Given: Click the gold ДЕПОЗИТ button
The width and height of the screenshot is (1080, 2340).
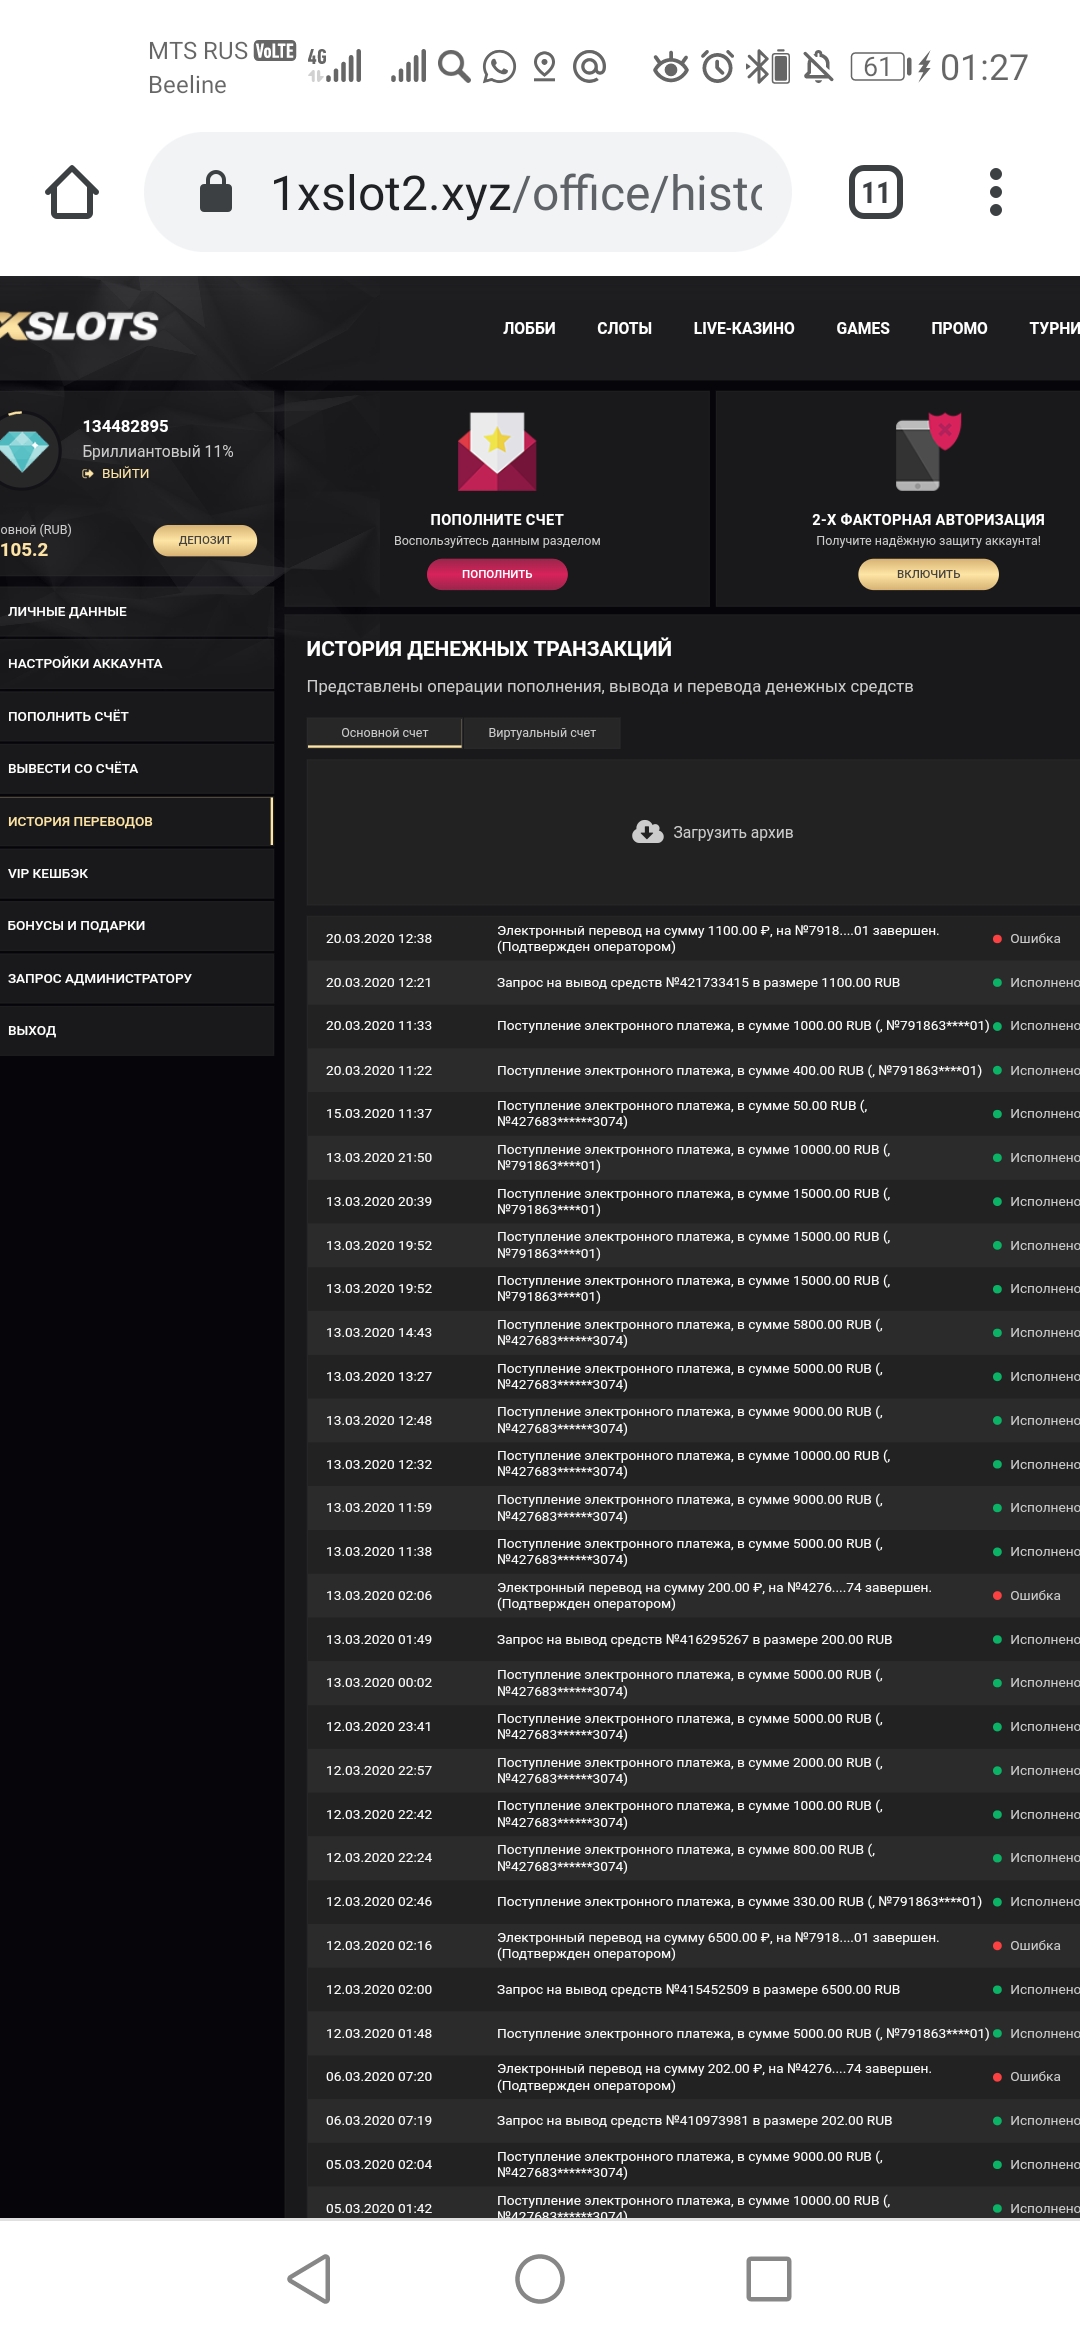Looking at the screenshot, I should (x=205, y=540).
